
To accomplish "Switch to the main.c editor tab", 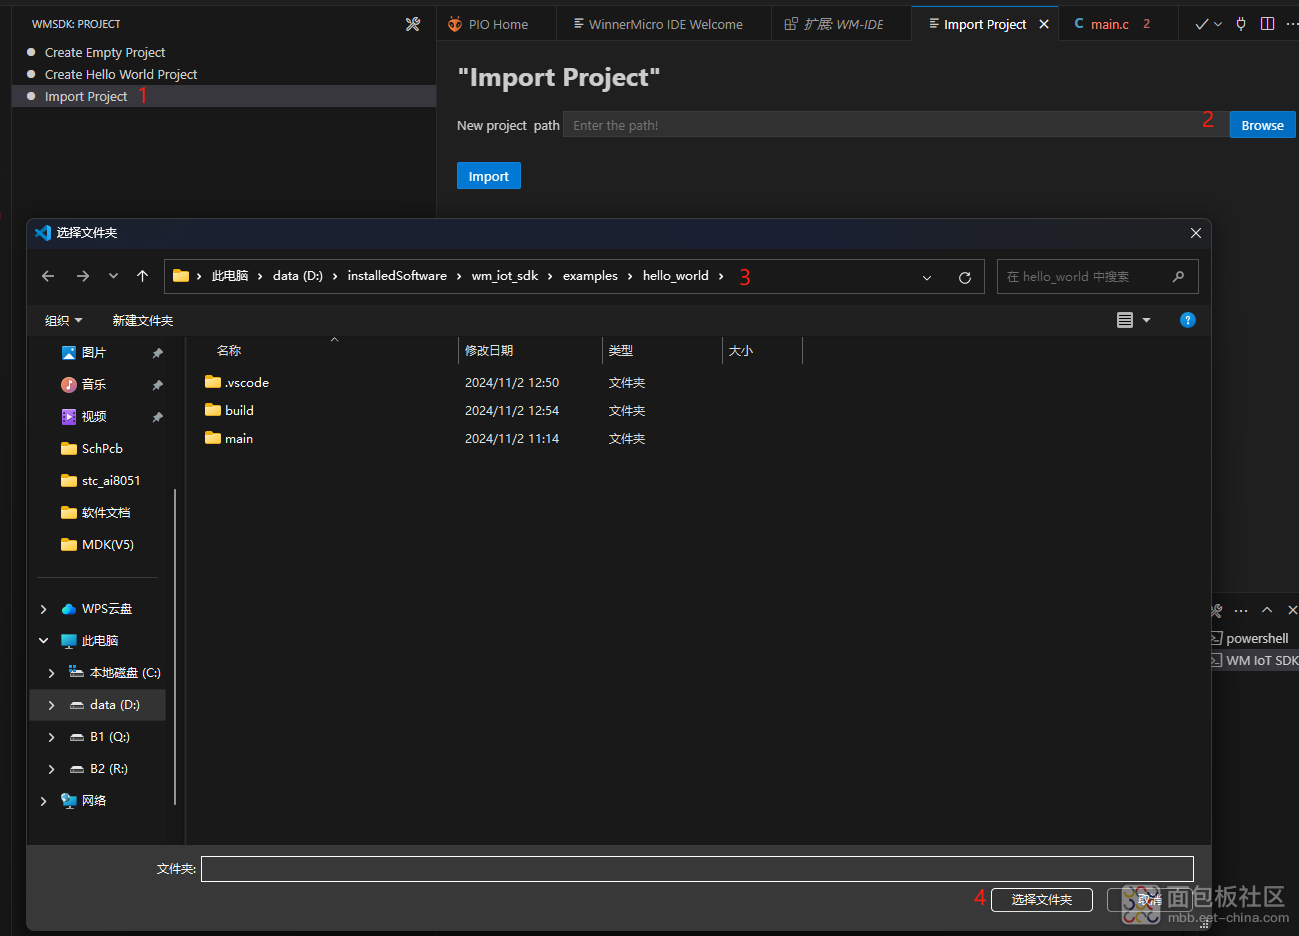I will tap(1110, 24).
